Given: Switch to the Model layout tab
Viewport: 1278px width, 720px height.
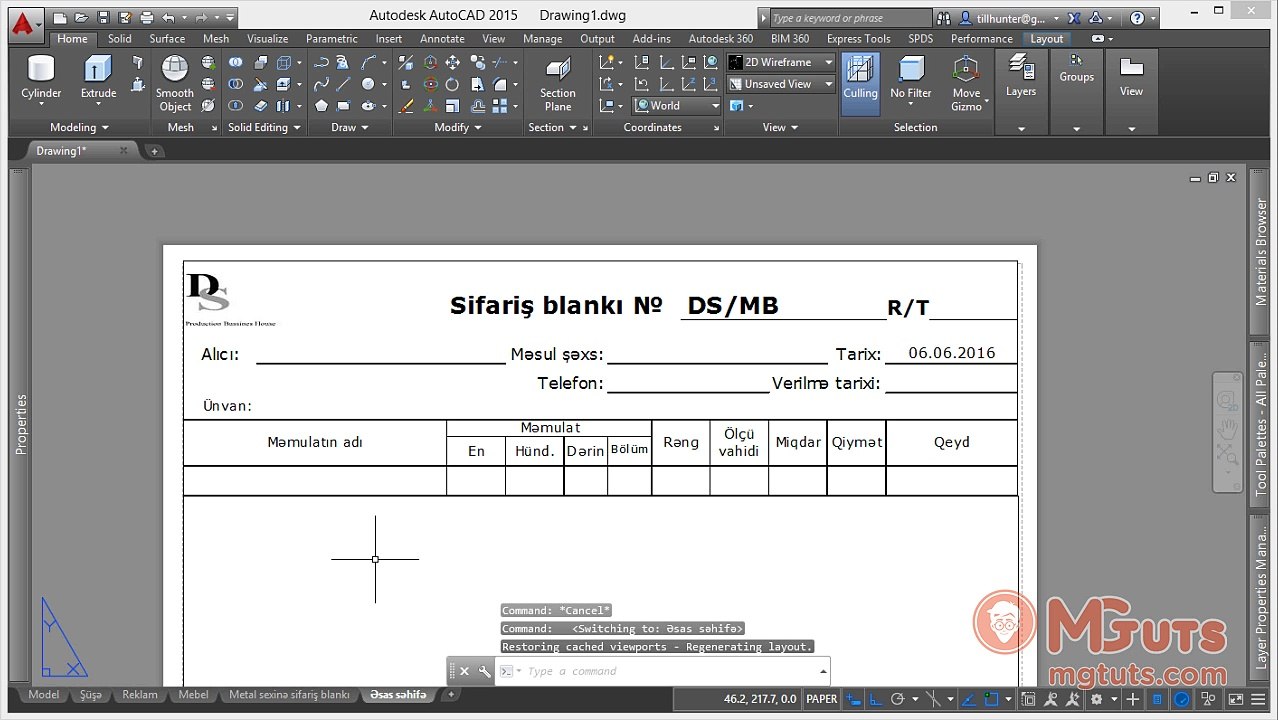Looking at the screenshot, I should click(43, 694).
